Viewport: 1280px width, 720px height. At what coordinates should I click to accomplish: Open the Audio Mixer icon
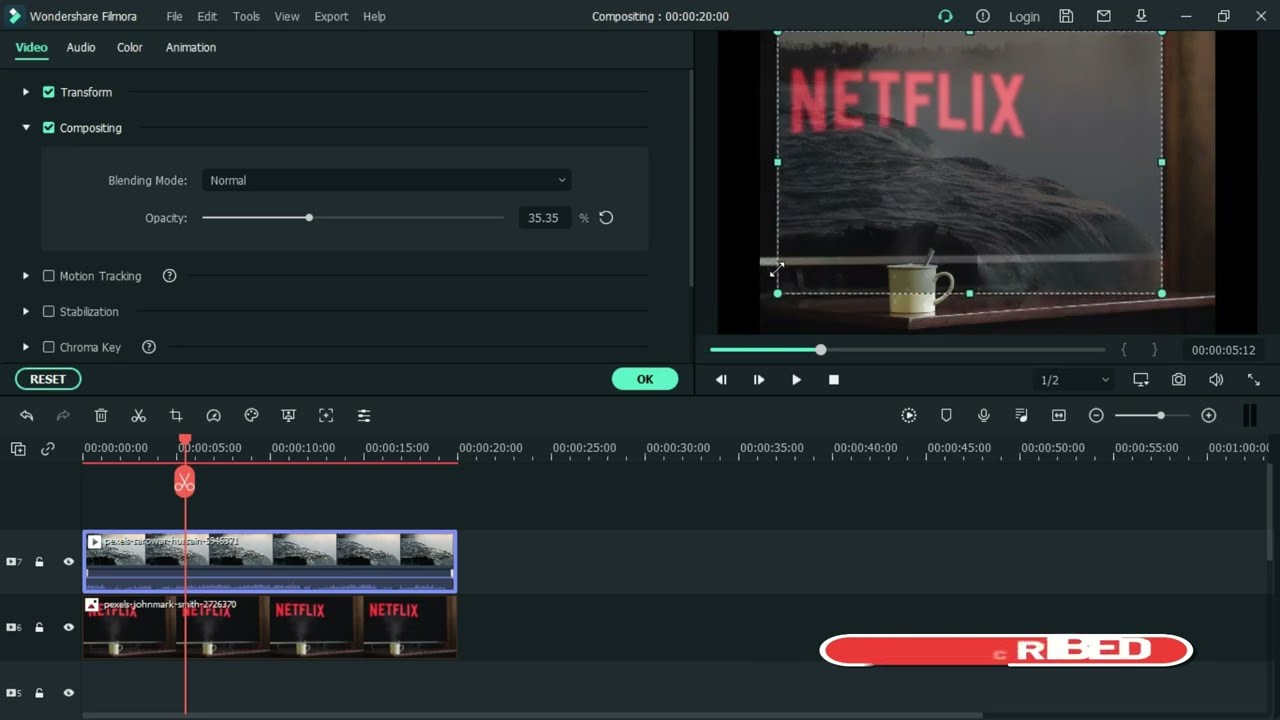point(1021,415)
